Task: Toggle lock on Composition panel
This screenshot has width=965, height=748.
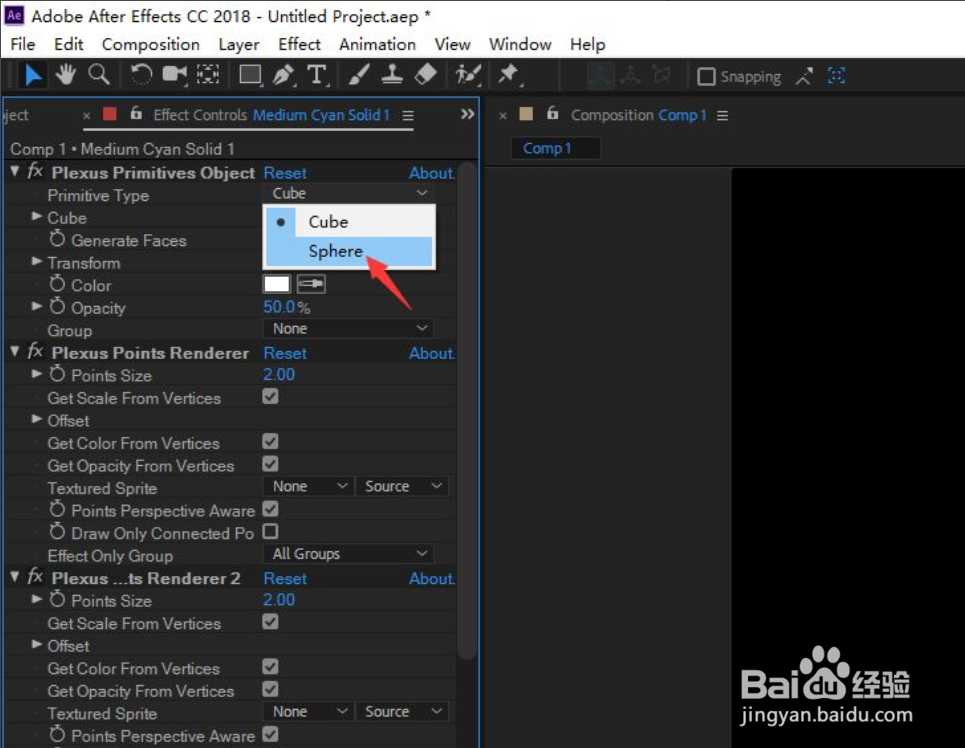Action: 553,113
